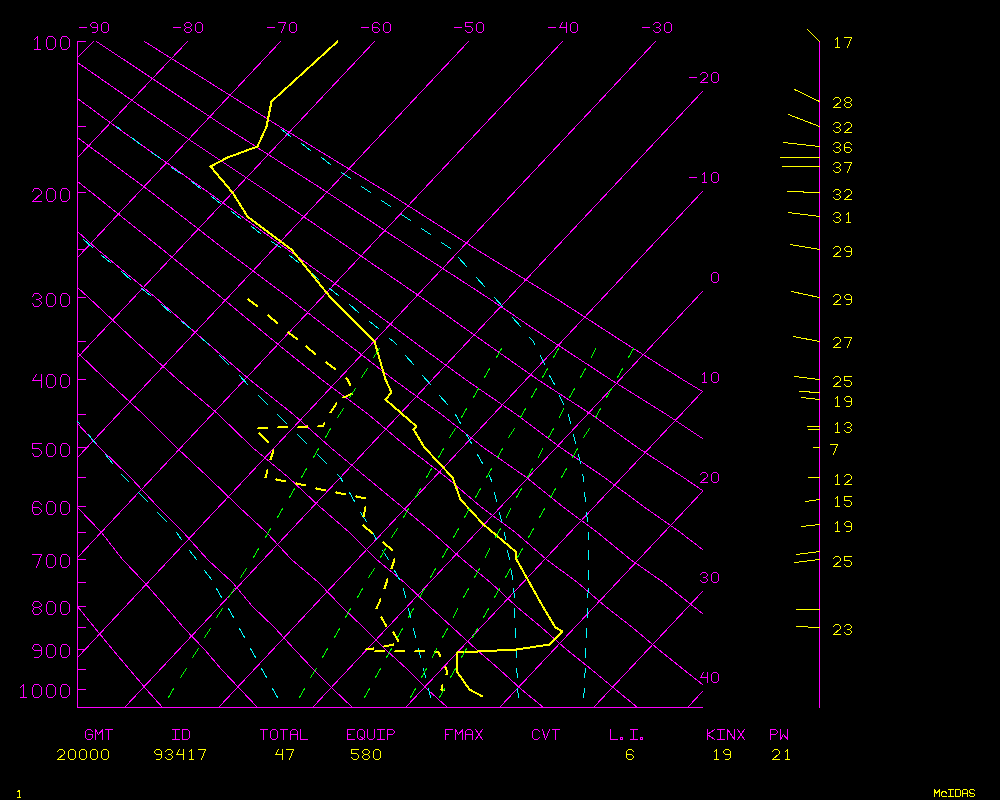
Task: Select the station ID value 93417
Action: pyautogui.click(x=181, y=755)
